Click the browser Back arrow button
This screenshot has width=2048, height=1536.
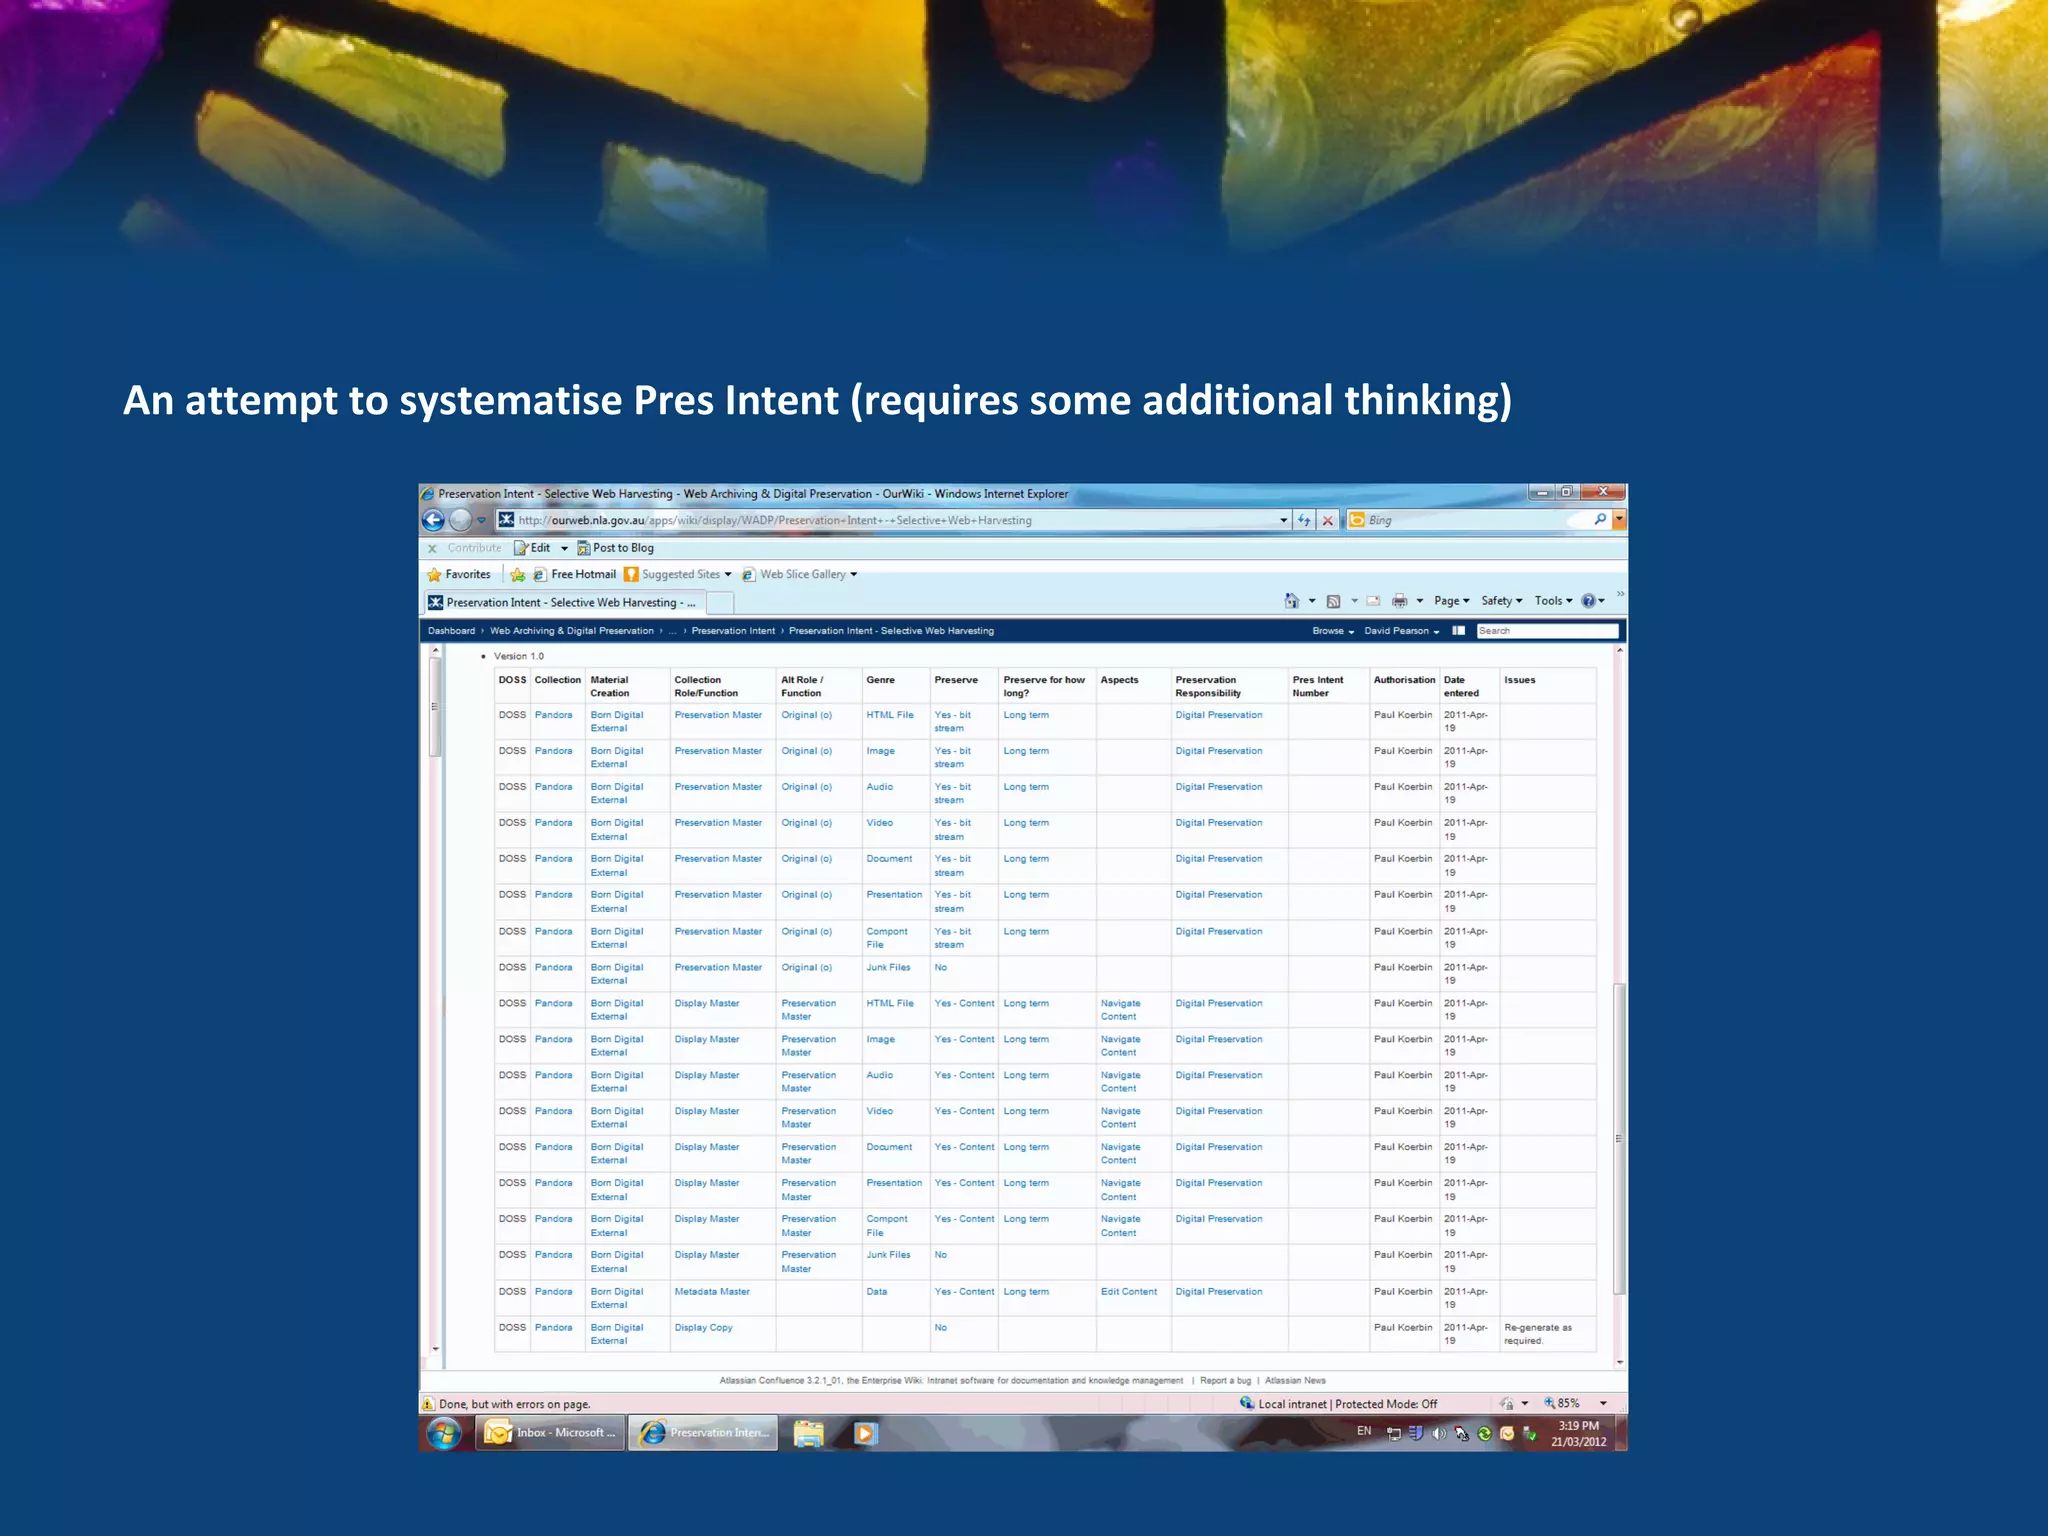433,520
